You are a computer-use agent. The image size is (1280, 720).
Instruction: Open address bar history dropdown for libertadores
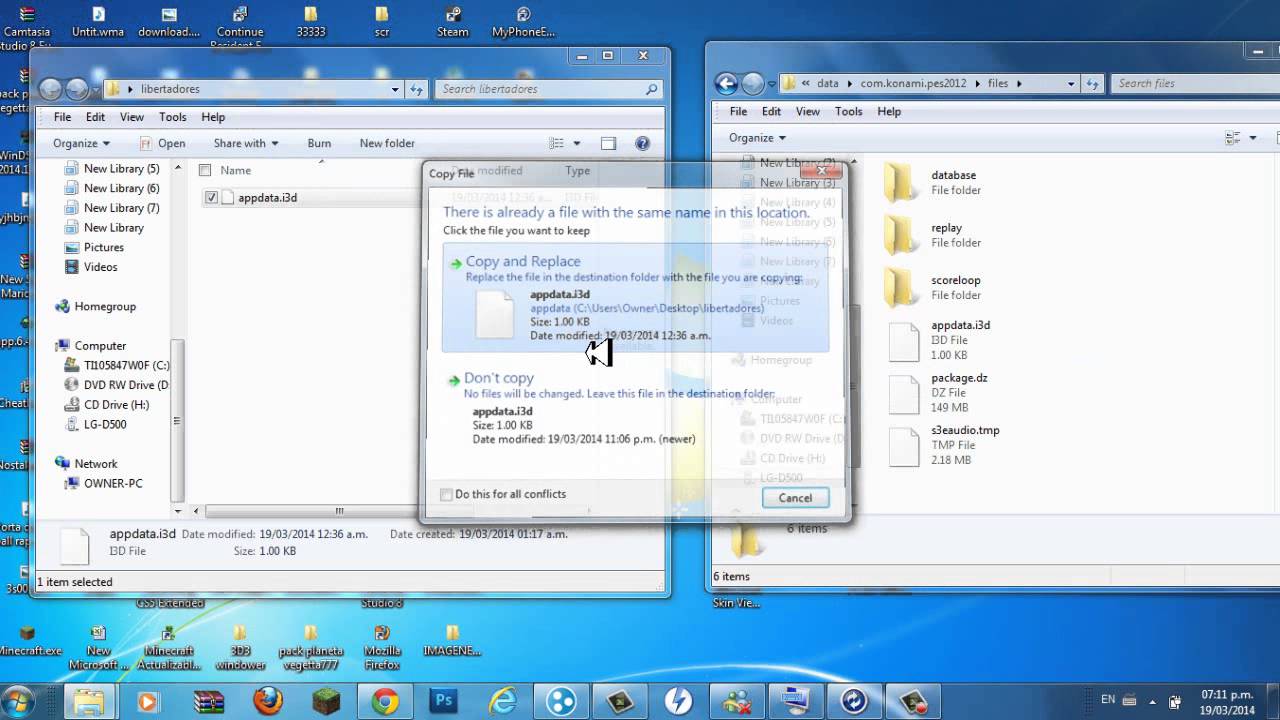coord(395,89)
